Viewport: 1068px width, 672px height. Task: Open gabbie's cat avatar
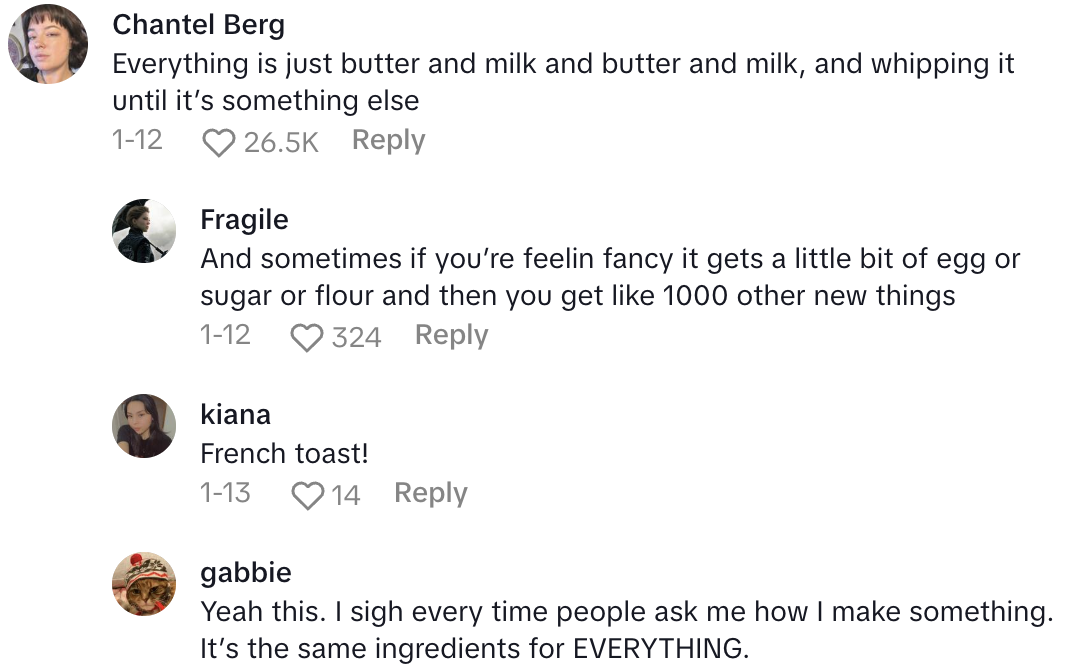pyautogui.click(x=144, y=583)
